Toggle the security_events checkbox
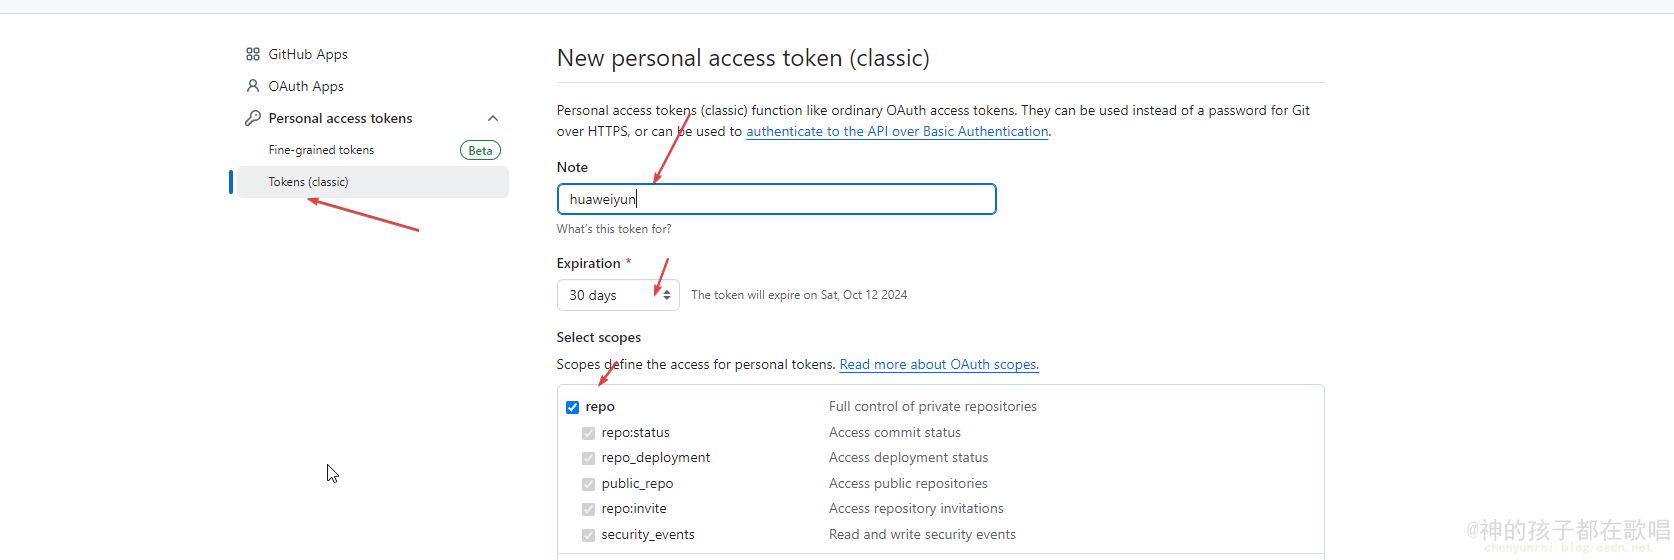 click(x=589, y=535)
